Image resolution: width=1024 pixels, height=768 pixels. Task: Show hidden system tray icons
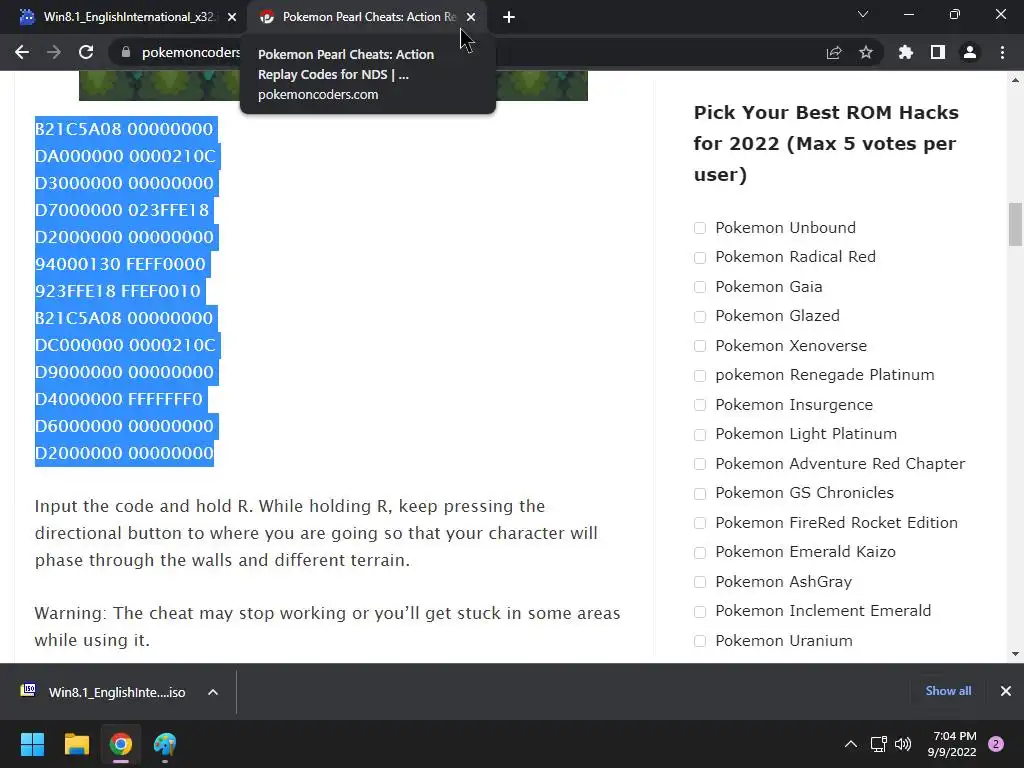[850, 744]
